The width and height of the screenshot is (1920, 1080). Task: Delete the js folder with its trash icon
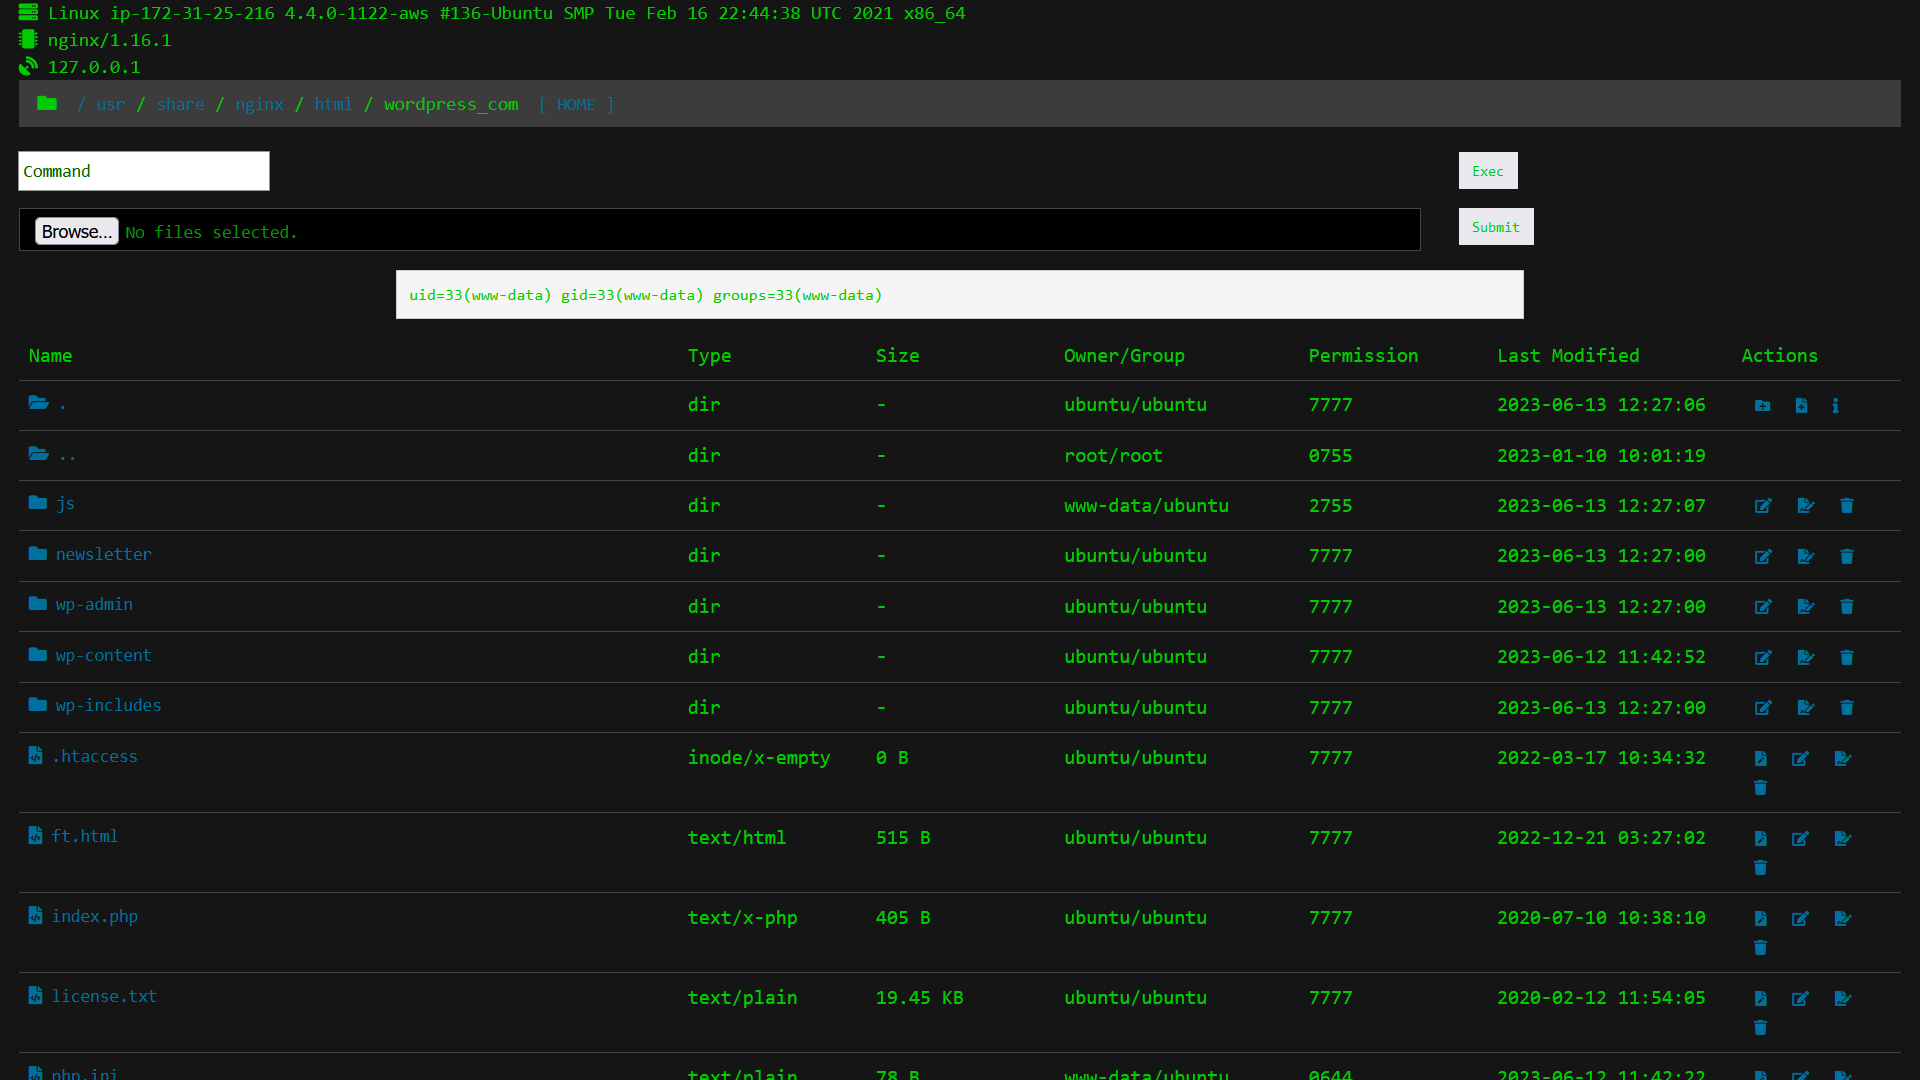[x=1847, y=506]
